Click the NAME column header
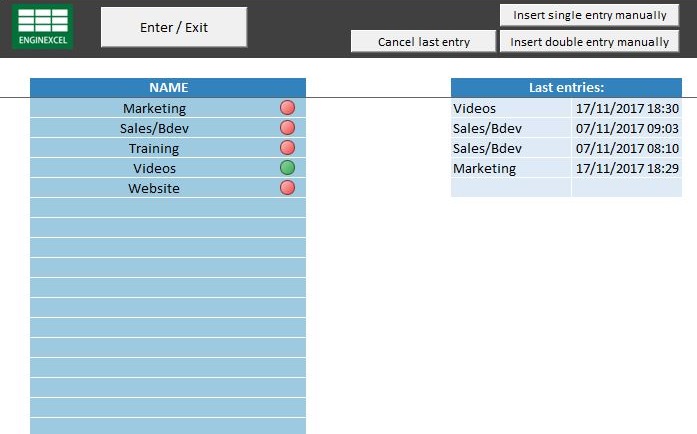This screenshot has width=697, height=434. tap(168, 88)
